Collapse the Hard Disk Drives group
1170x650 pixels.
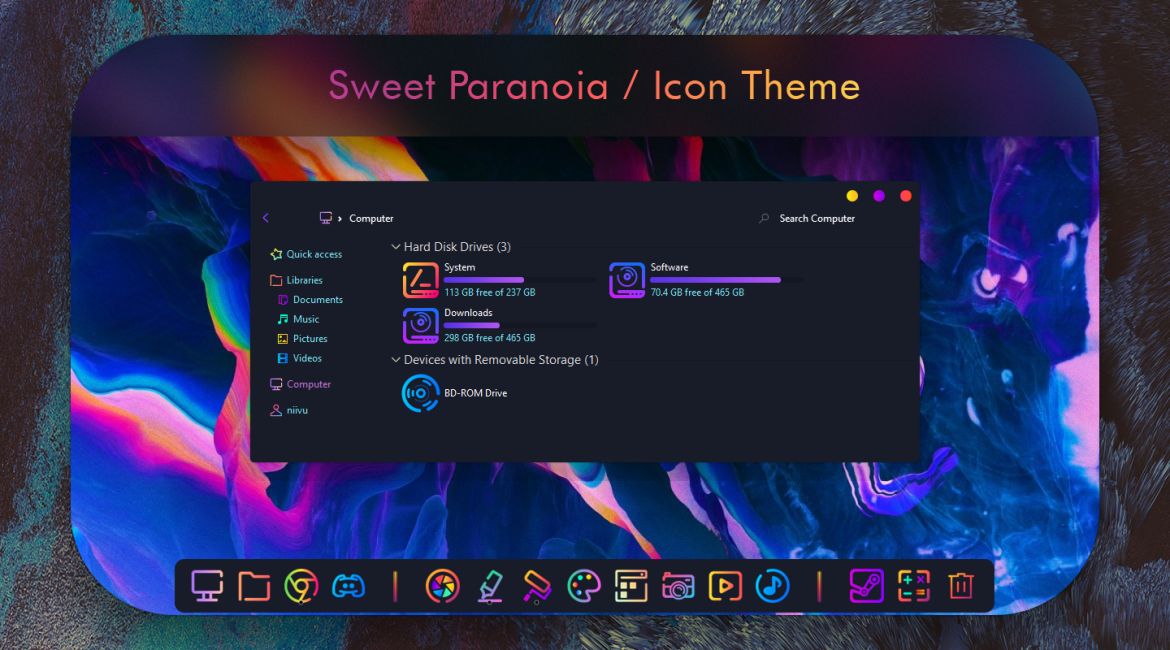tap(396, 247)
